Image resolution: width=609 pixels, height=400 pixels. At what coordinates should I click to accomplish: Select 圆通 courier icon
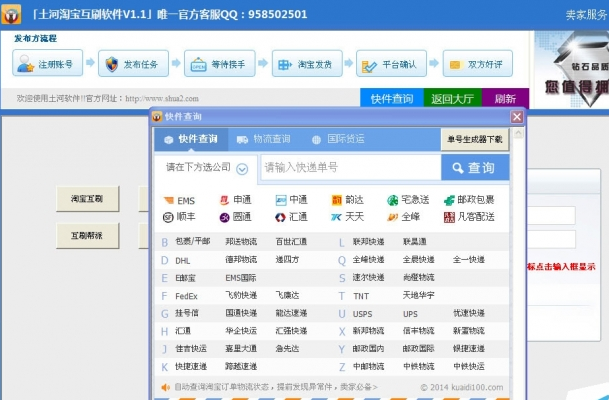pyautogui.click(x=235, y=217)
